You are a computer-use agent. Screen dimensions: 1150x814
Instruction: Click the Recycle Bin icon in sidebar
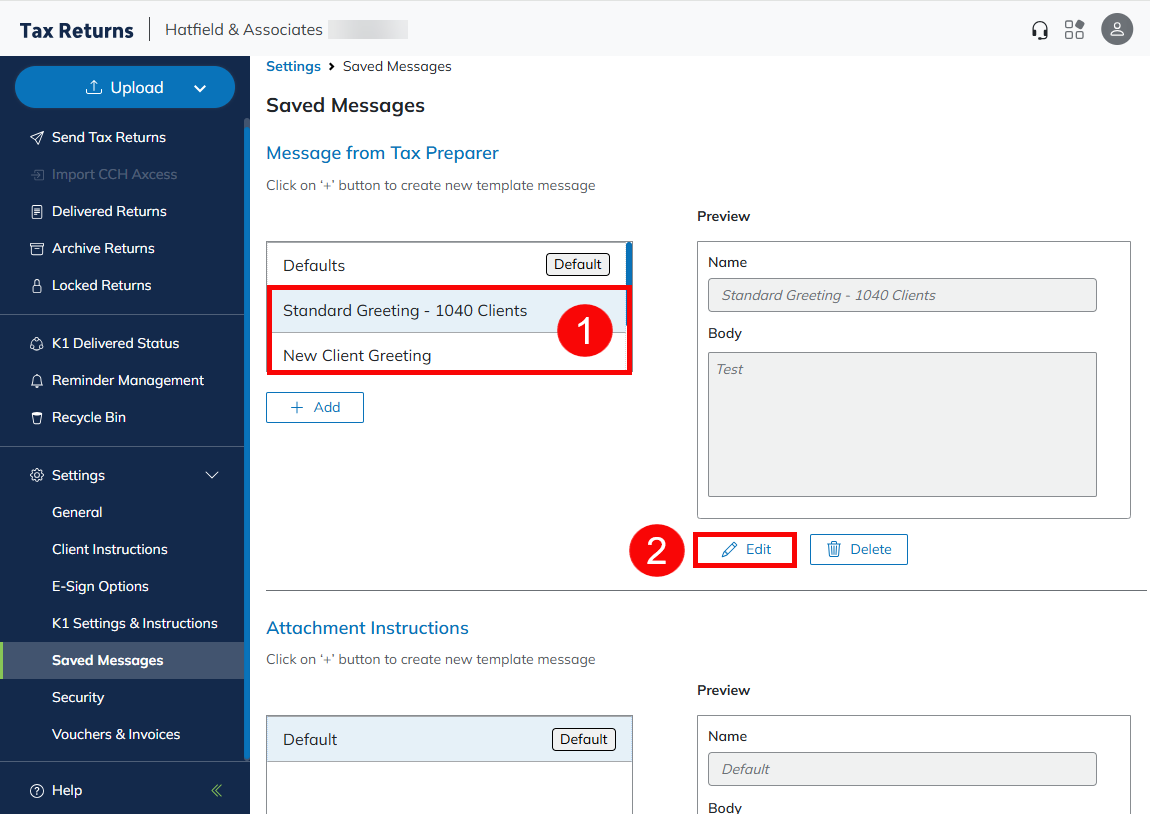coord(37,418)
